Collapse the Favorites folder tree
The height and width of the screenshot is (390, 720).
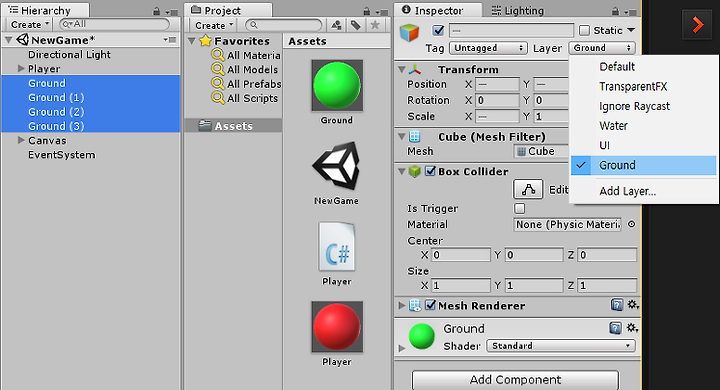pyautogui.click(x=192, y=41)
